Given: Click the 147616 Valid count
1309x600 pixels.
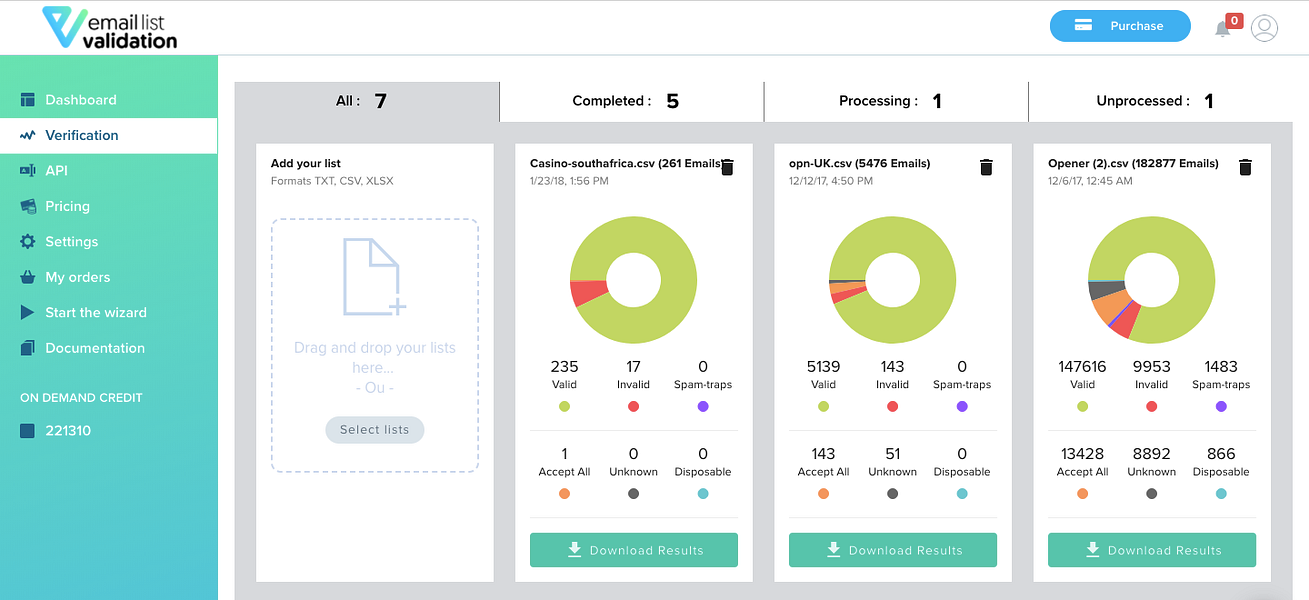Looking at the screenshot, I should tap(1082, 367).
